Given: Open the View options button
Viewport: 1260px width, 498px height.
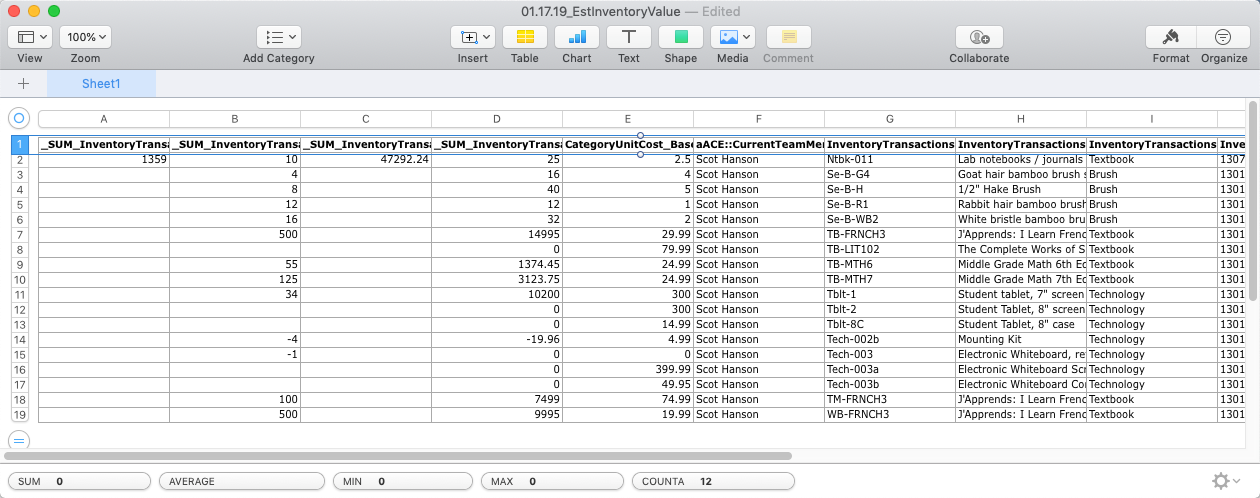Looking at the screenshot, I should pyautogui.click(x=29, y=37).
